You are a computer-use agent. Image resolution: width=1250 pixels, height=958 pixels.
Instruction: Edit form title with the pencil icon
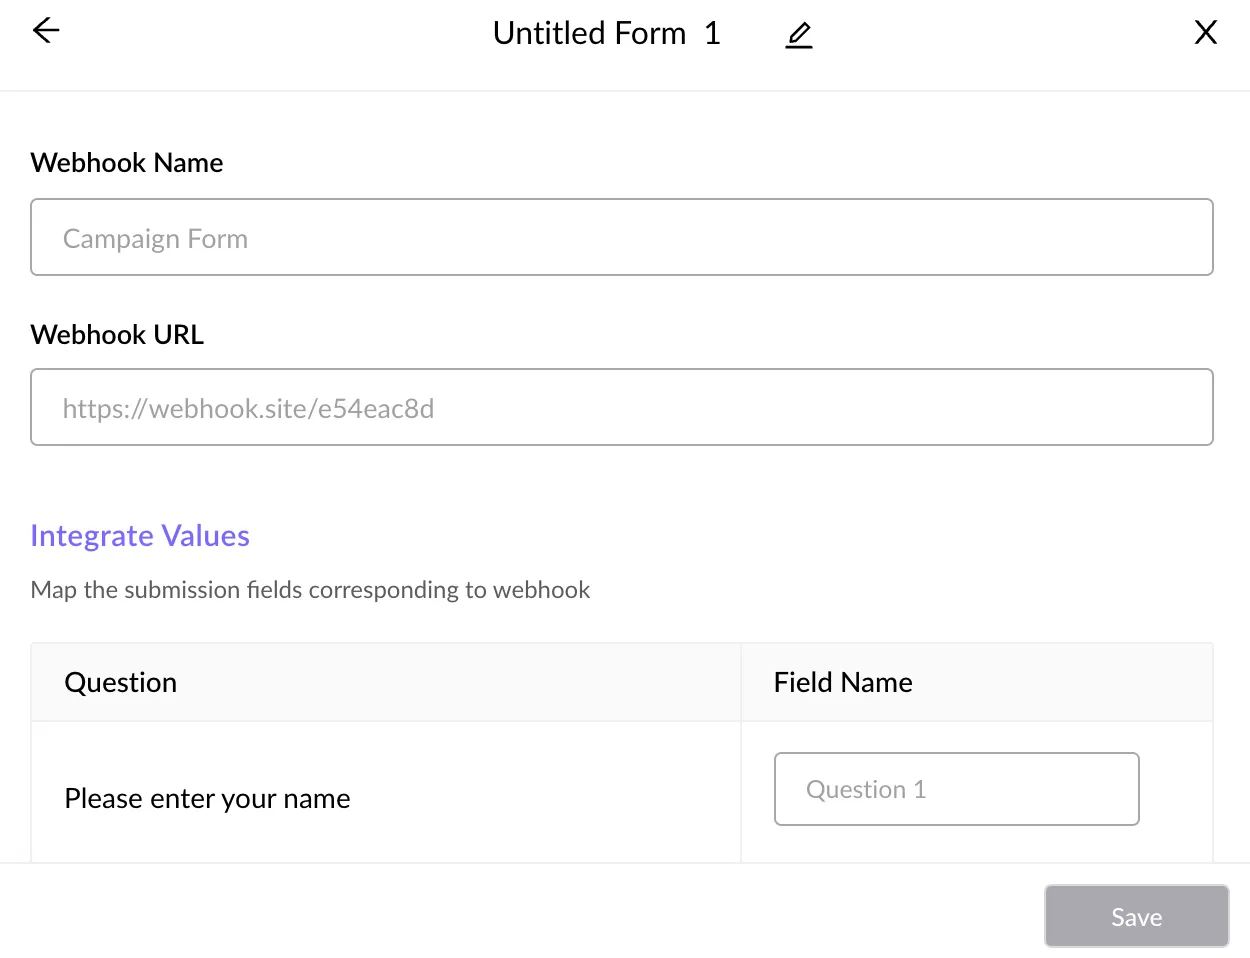pos(798,36)
